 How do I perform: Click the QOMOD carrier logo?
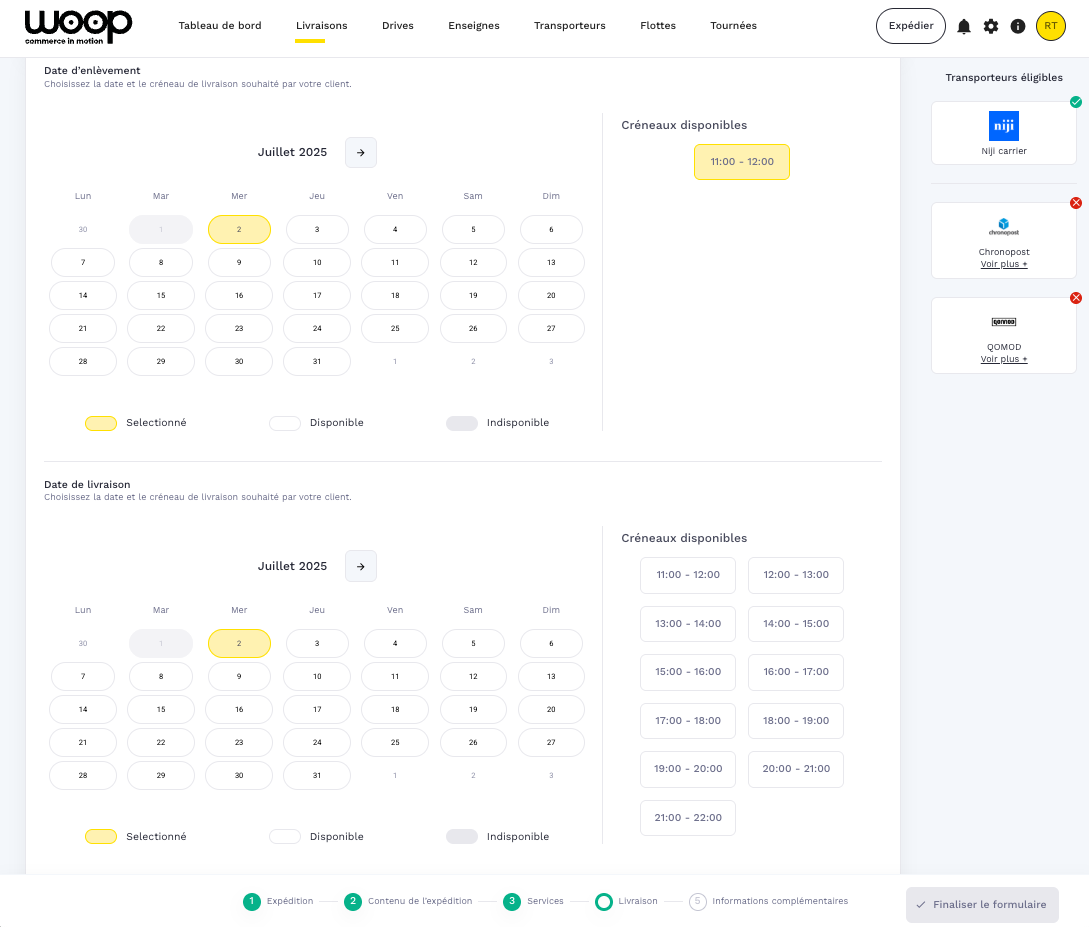click(x=1003, y=322)
